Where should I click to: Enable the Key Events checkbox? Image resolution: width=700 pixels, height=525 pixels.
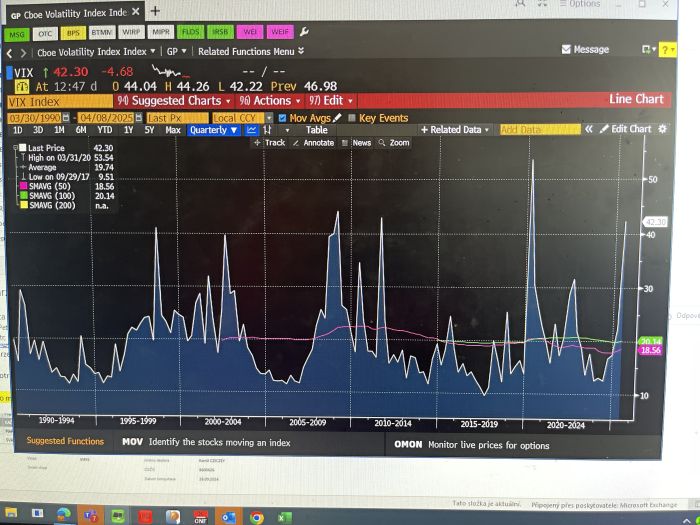point(351,118)
